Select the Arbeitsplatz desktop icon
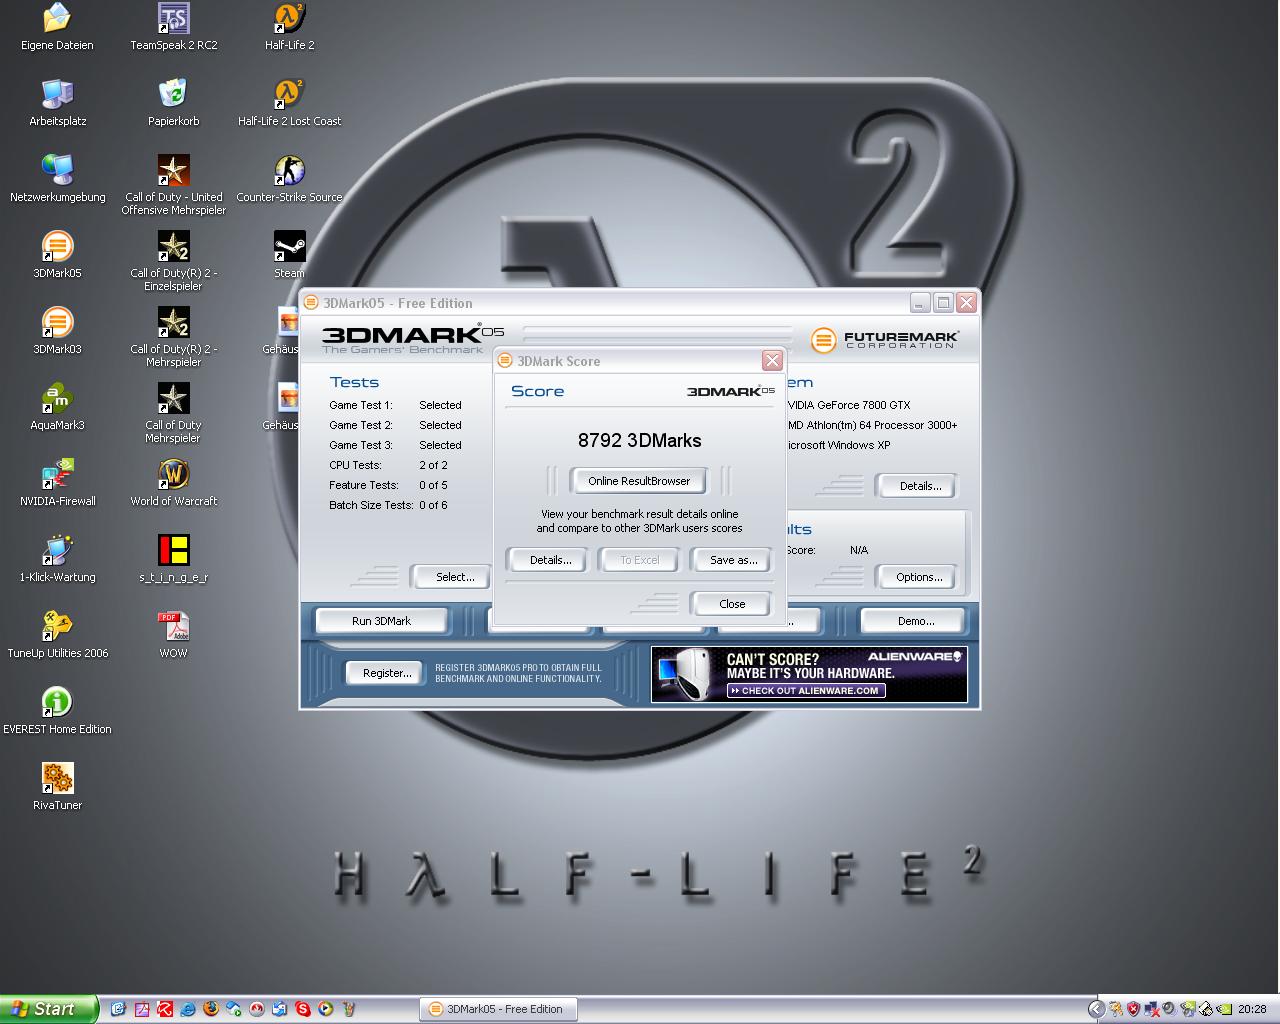 click(x=57, y=104)
